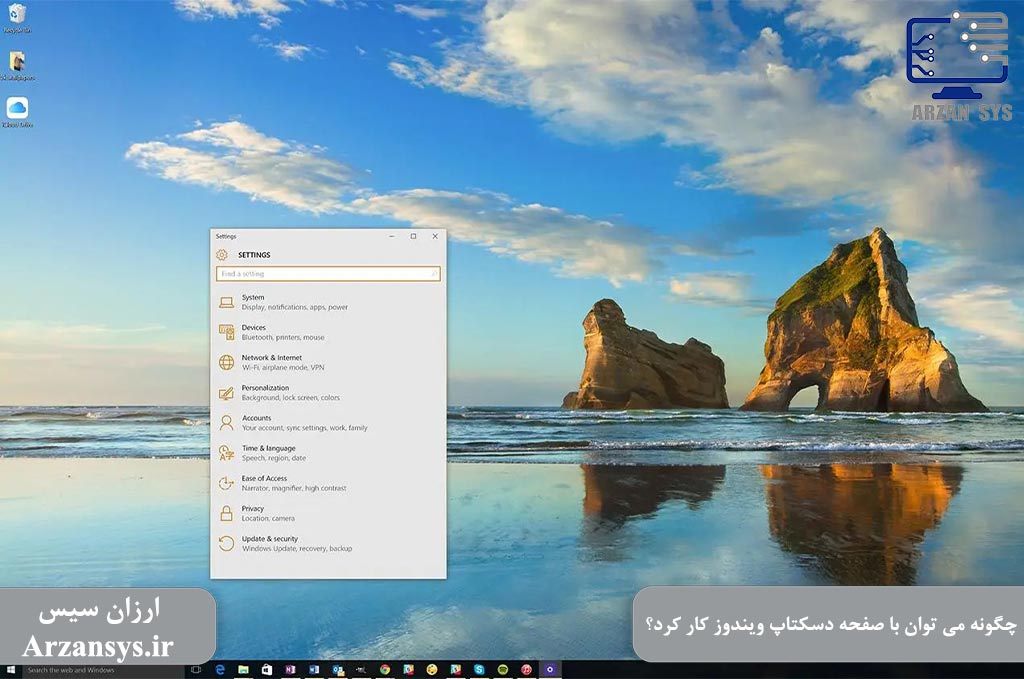Minimize the Settings window

[x=392, y=236]
